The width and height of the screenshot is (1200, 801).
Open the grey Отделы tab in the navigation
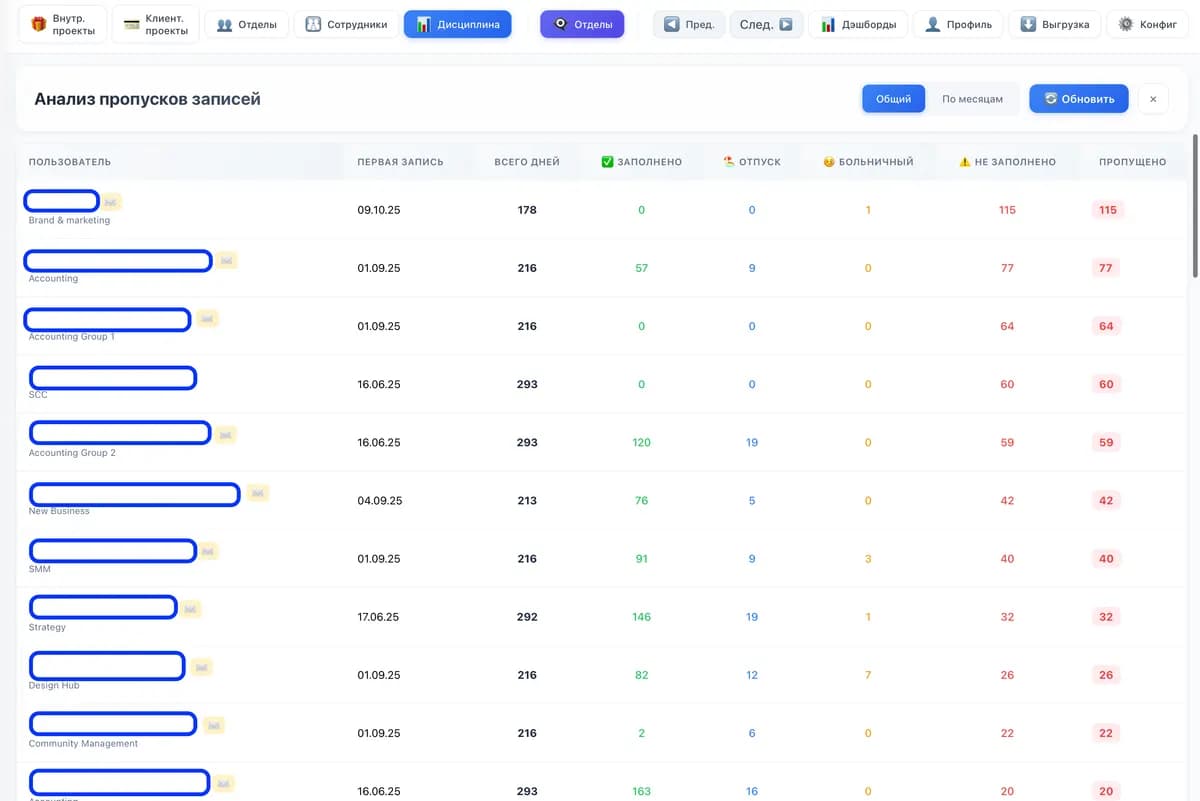[247, 24]
